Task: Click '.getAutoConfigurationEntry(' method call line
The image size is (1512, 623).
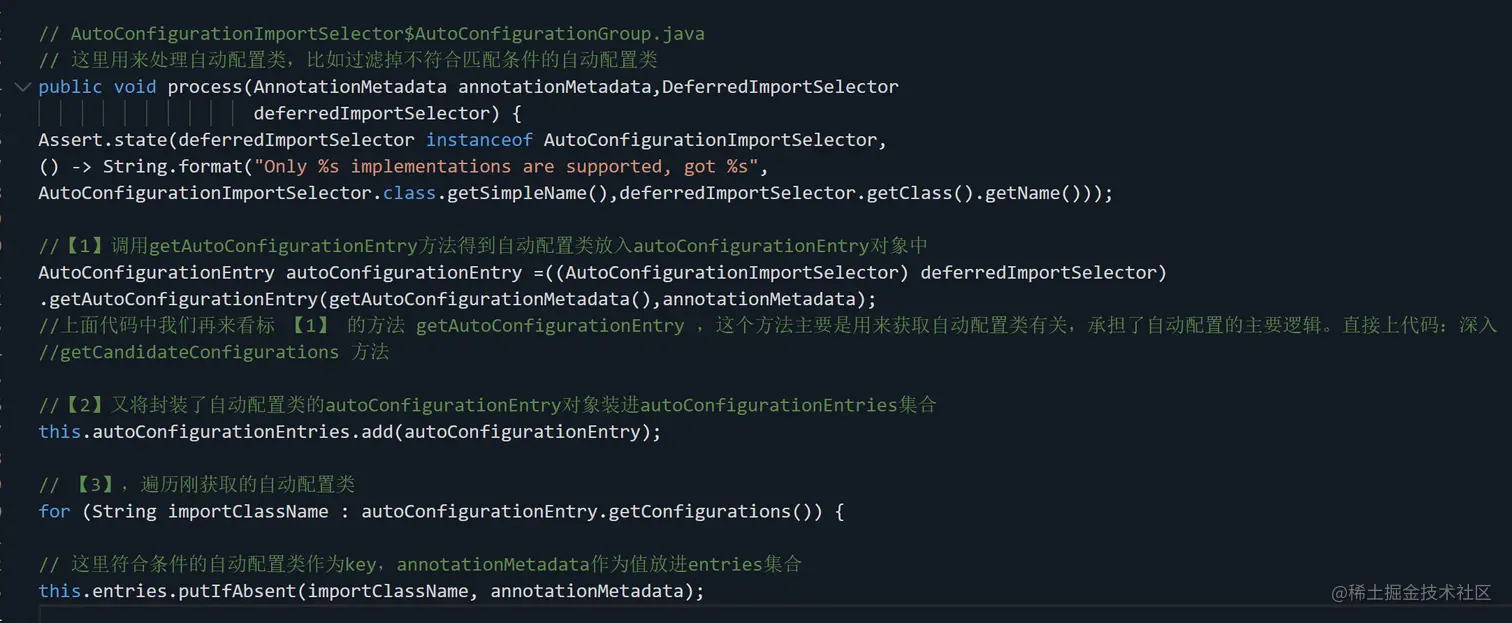Action: (457, 299)
